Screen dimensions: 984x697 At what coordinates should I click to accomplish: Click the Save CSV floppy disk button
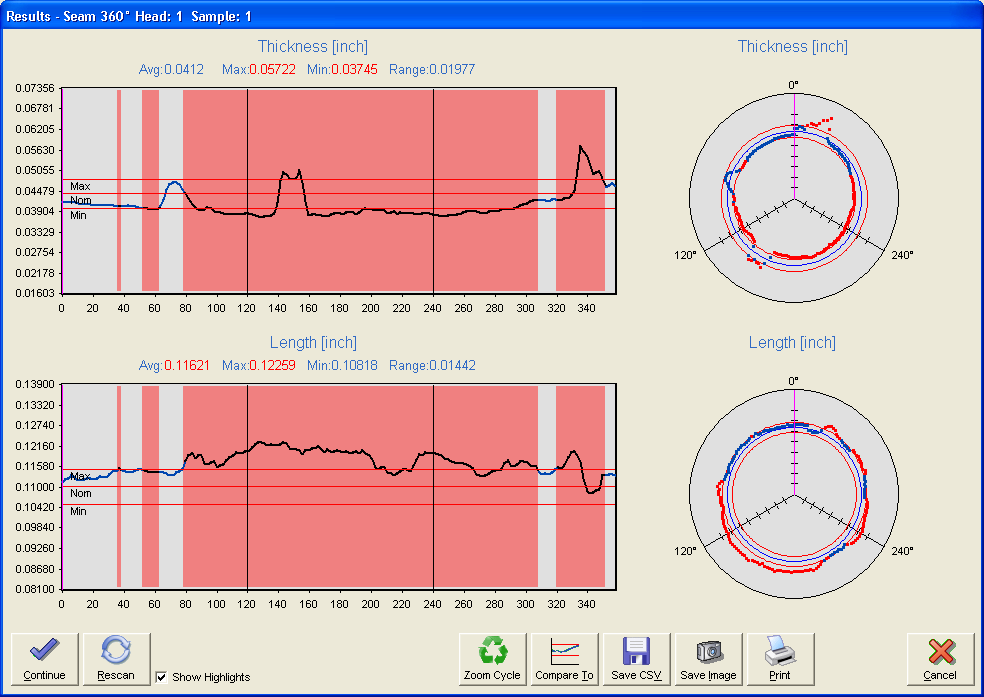tap(636, 659)
